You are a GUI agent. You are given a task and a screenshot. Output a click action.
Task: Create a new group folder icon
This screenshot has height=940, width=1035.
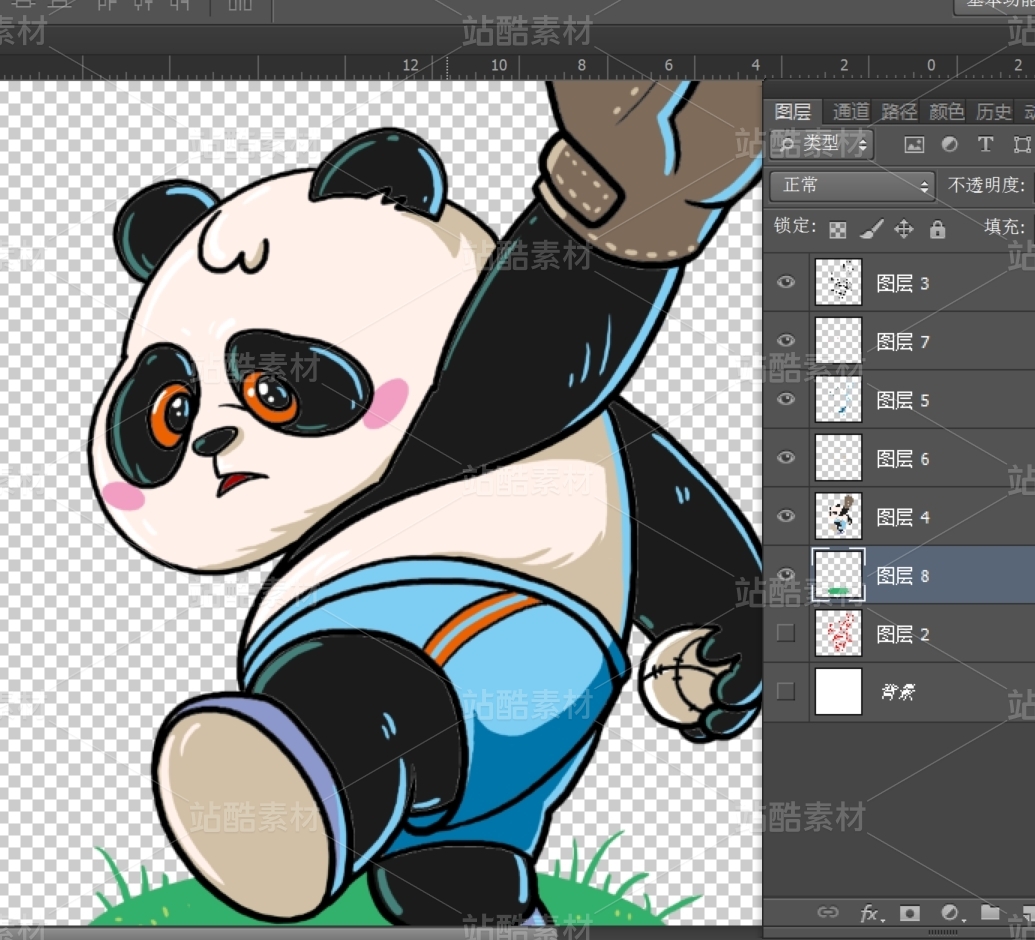989,912
